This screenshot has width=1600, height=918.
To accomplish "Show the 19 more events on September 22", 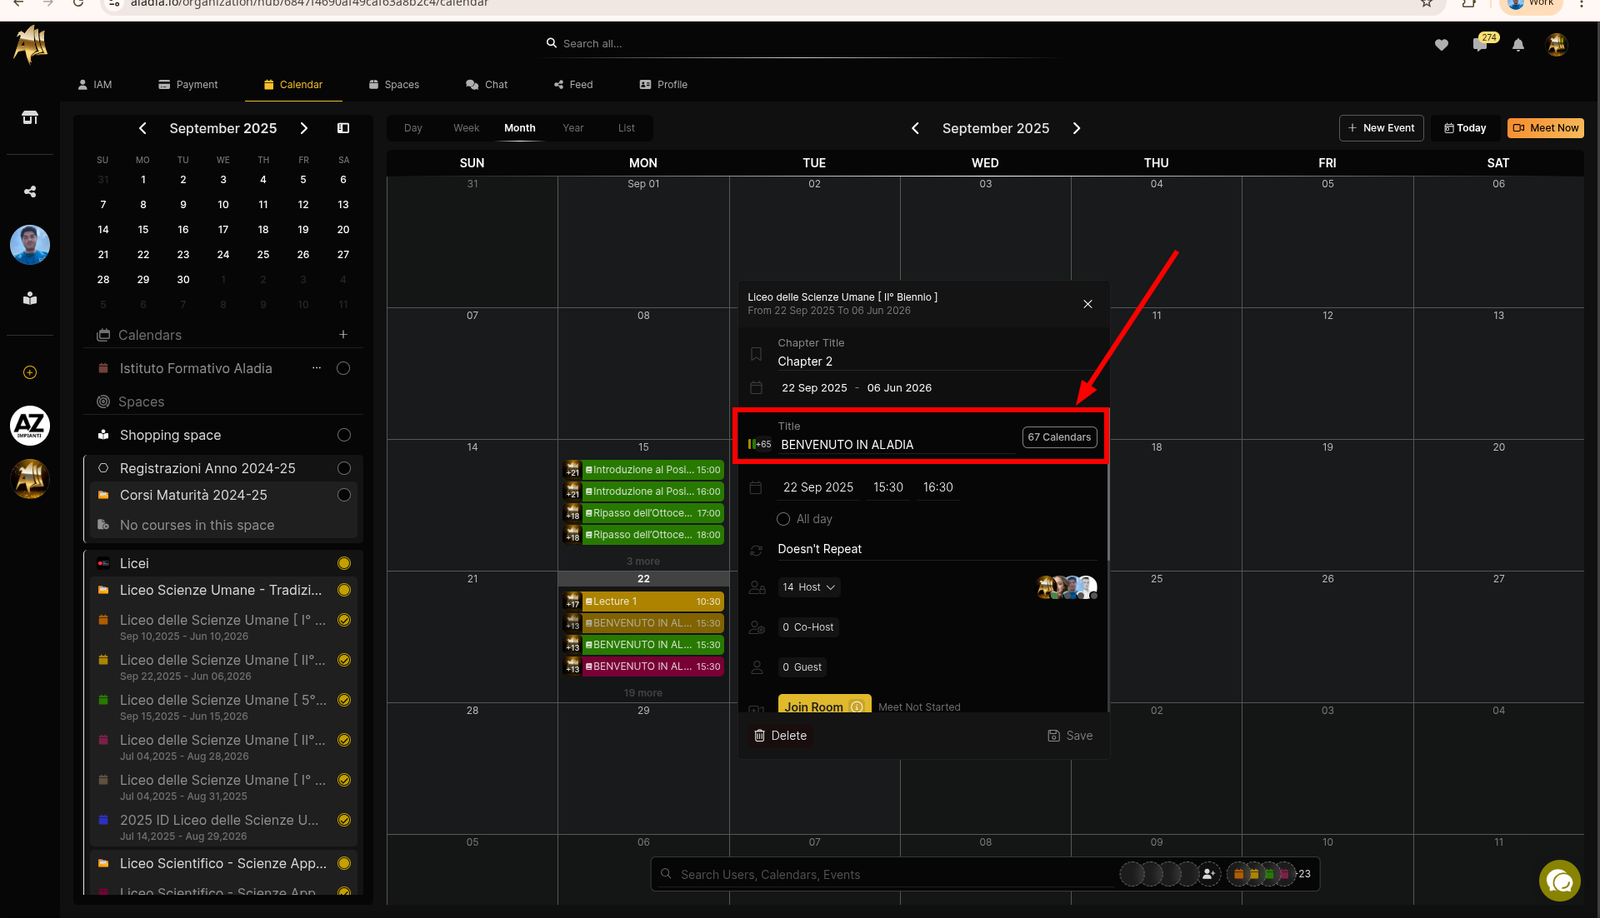I will [643, 693].
